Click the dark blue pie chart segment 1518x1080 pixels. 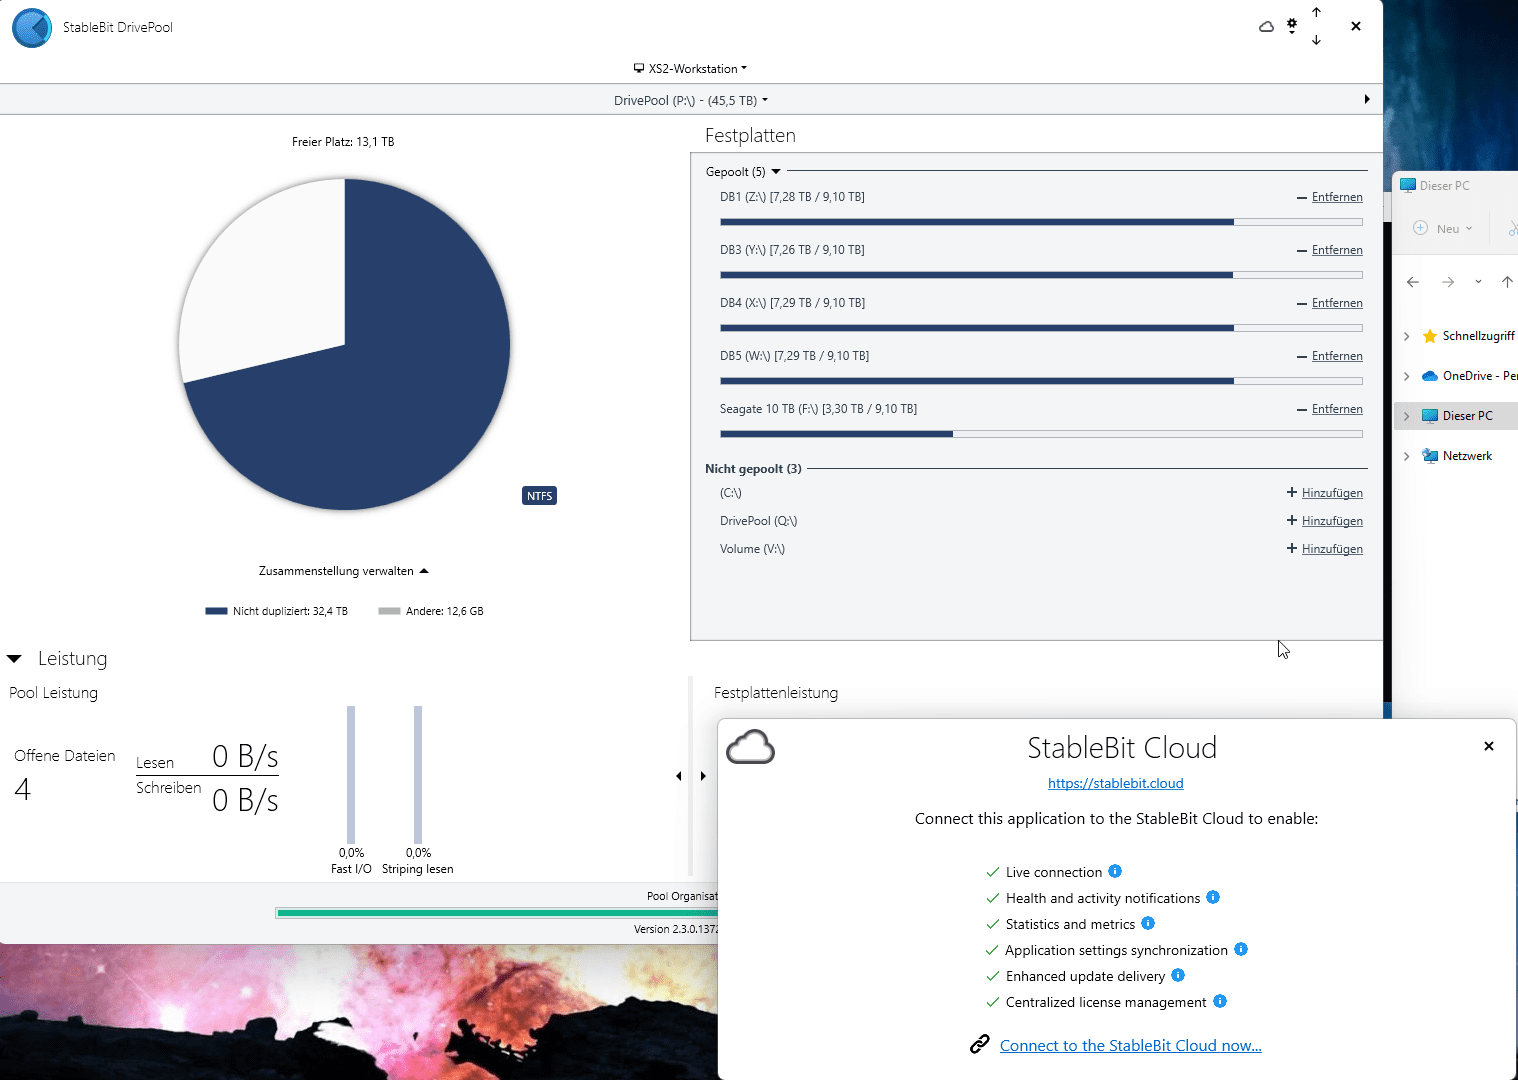[400, 400]
